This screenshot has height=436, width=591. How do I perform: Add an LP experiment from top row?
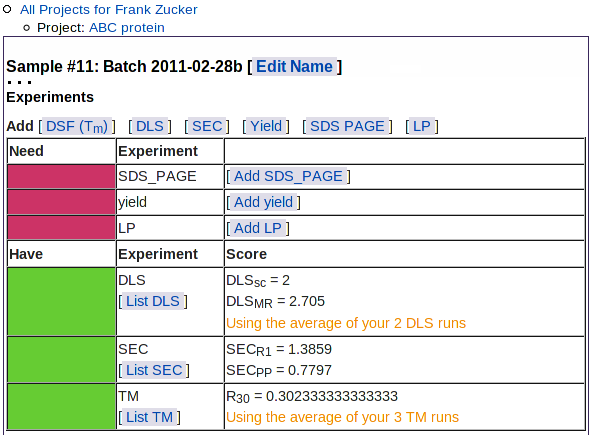[422, 126]
